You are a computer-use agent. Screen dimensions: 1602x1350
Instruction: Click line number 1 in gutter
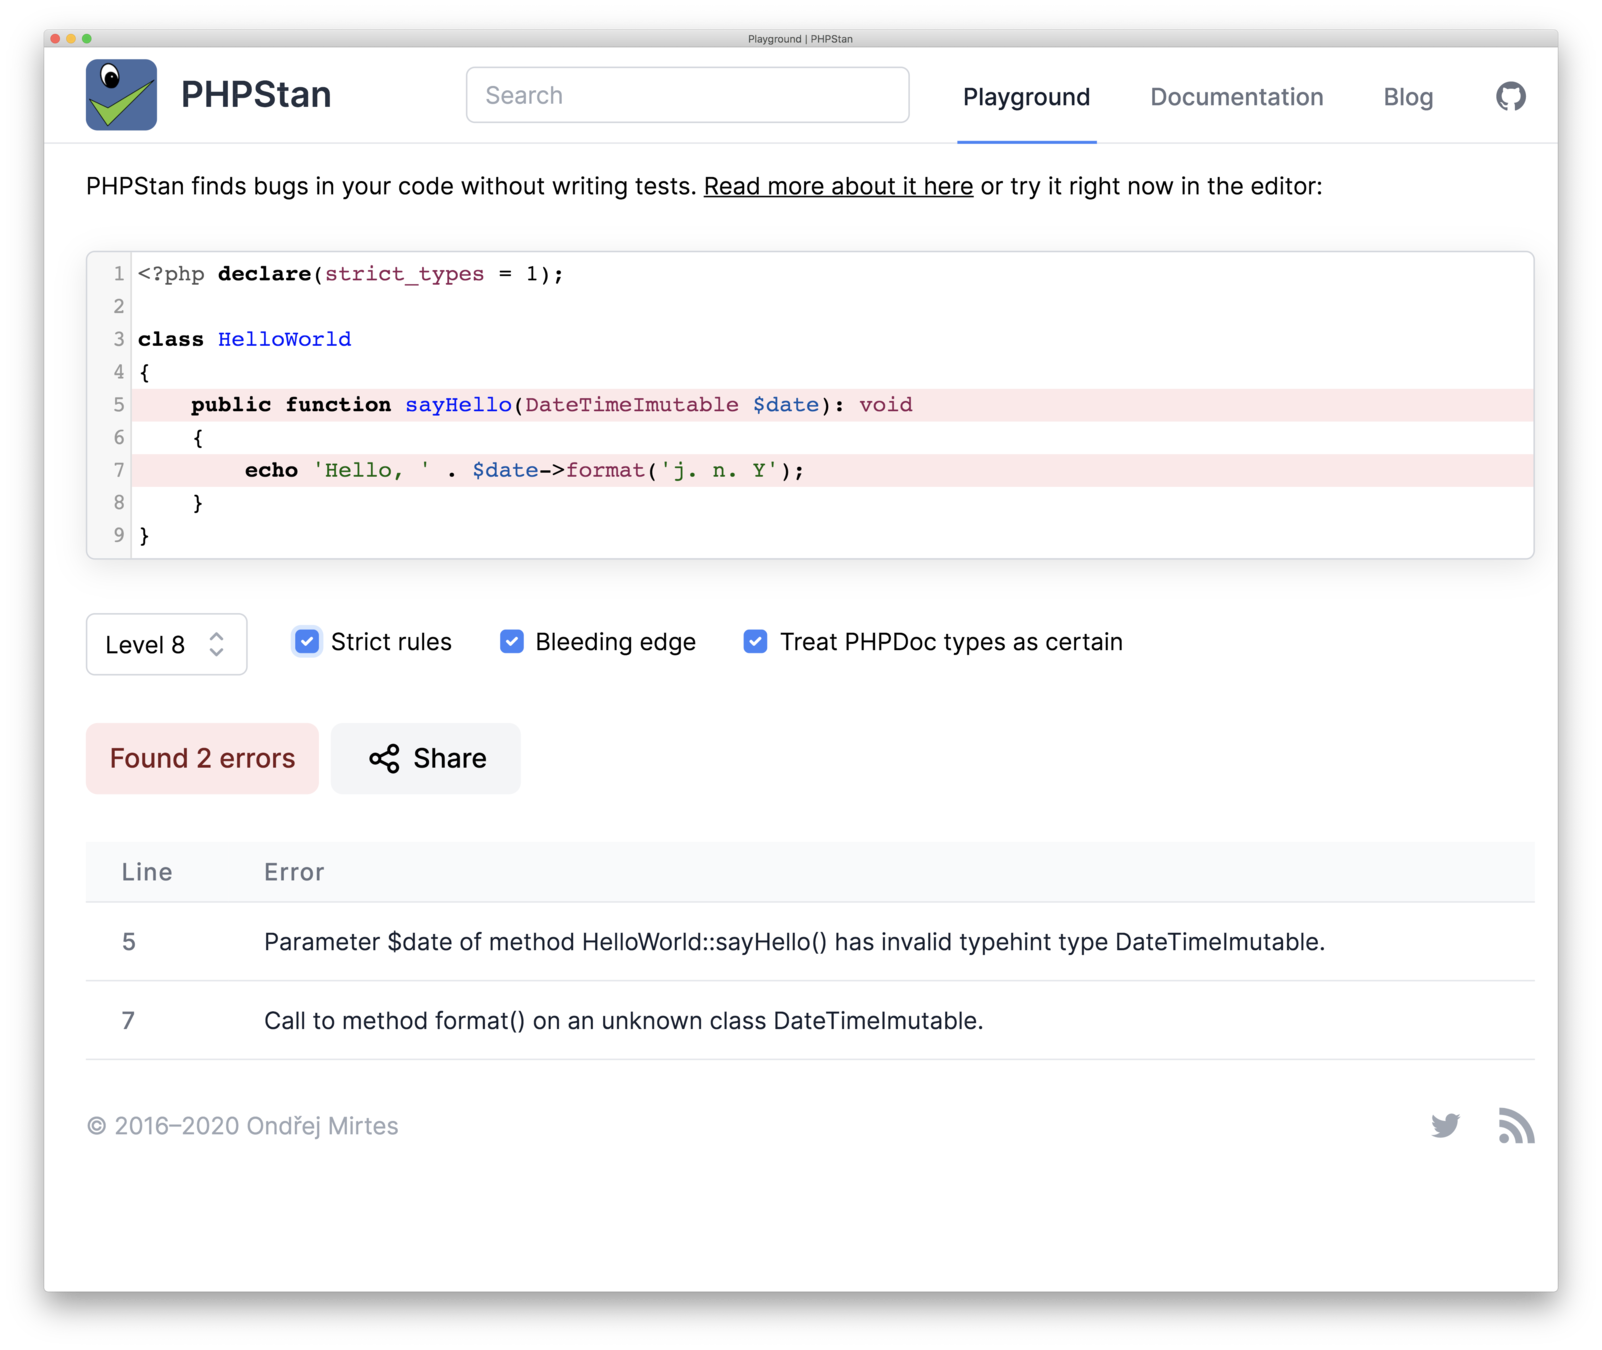(118, 274)
